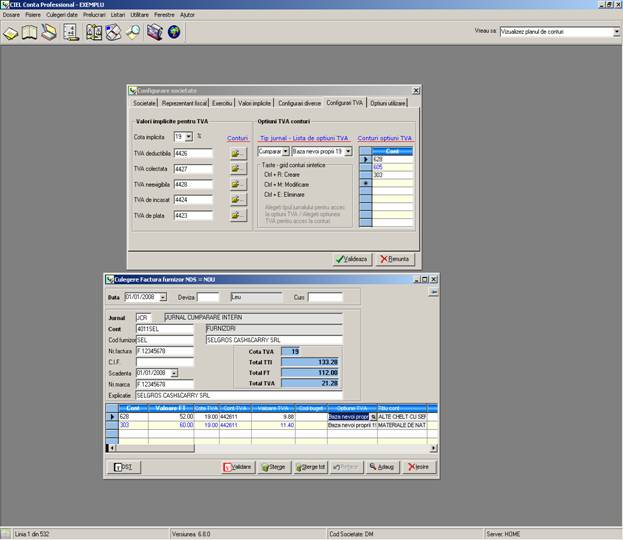Click the Conturi link label
Image resolution: width=623 pixels, height=540 pixels.
238,138
